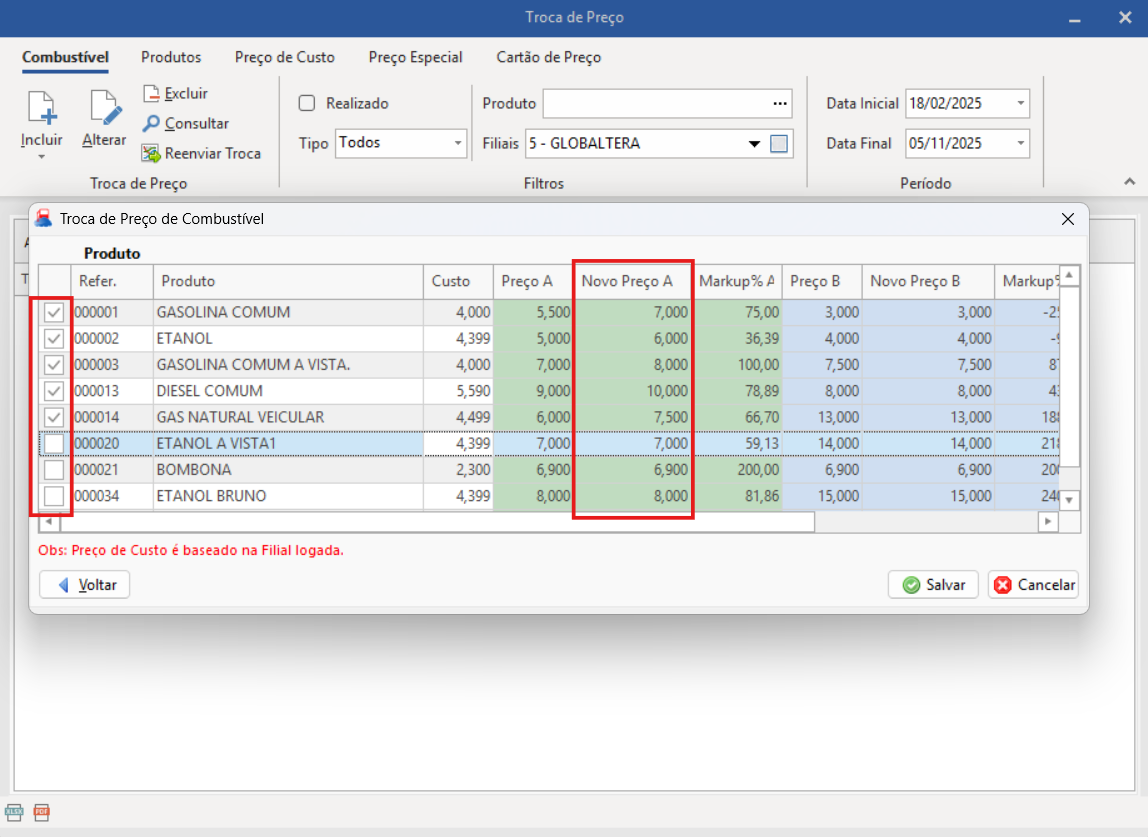Click the Alterar edit pencil icon
Image resolution: width=1148 pixels, height=837 pixels.
pyautogui.click(x=104, y=108)
